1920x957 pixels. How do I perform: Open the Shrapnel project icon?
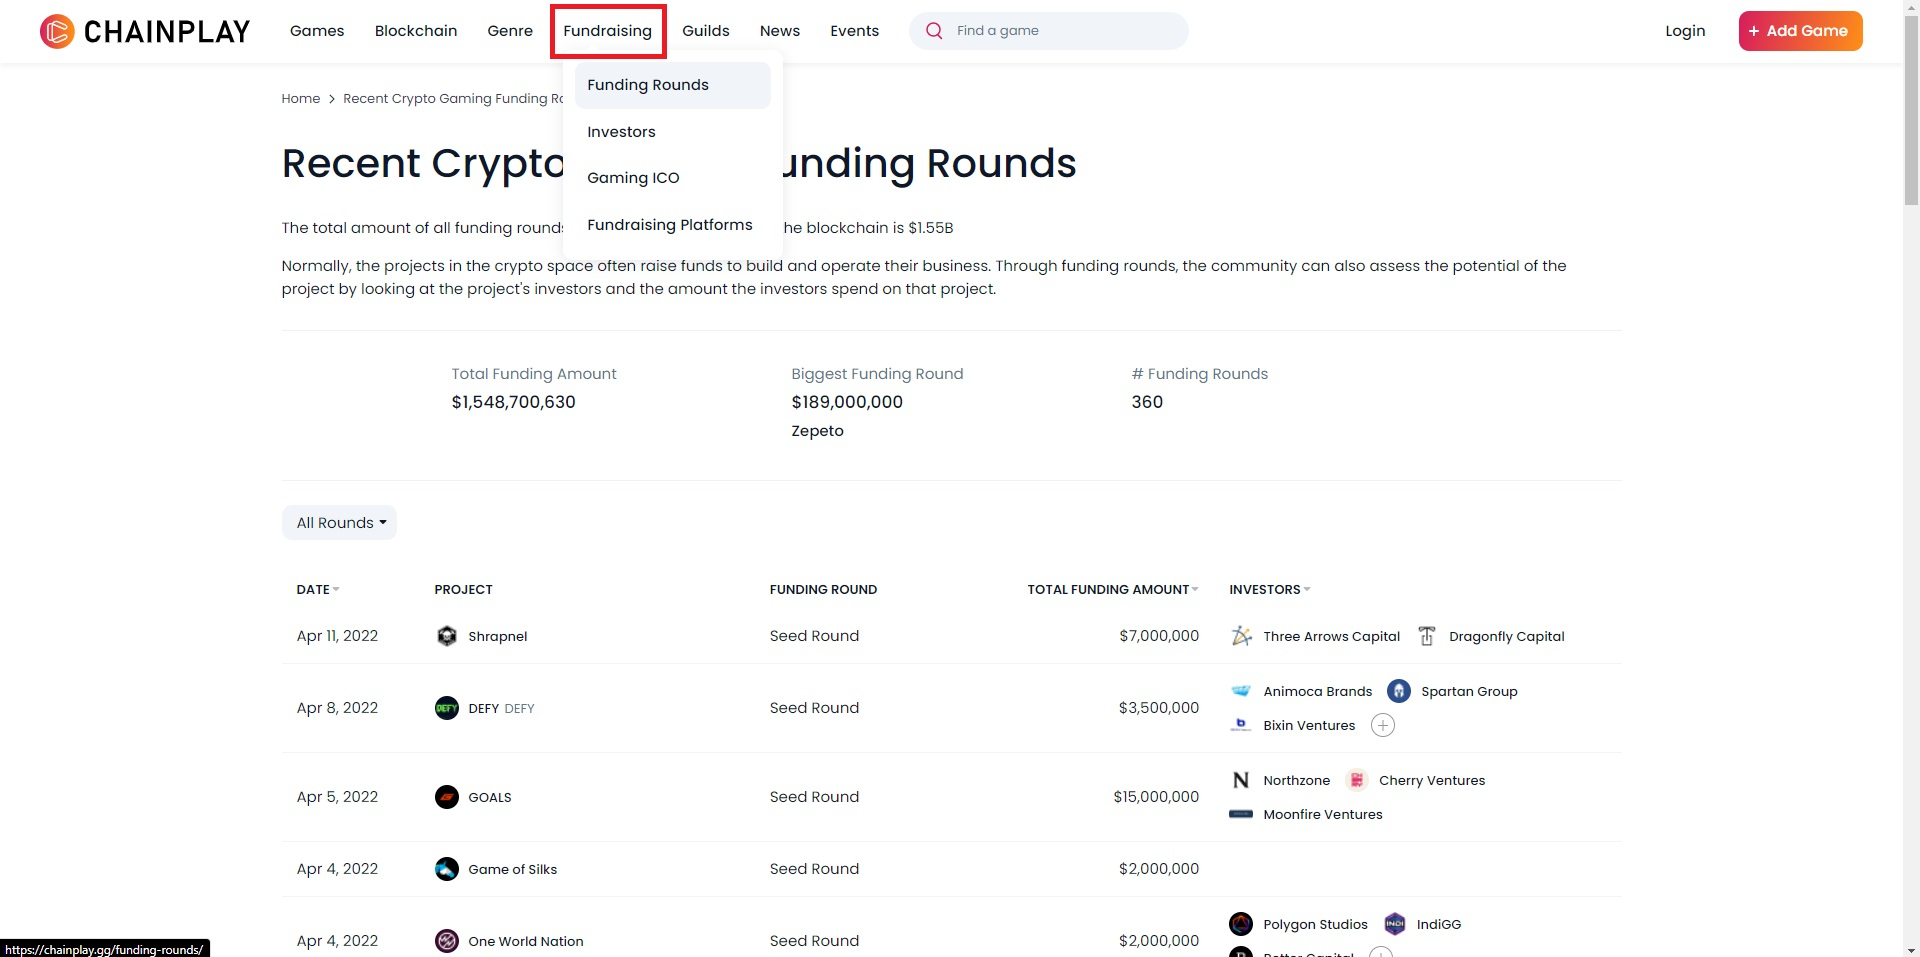(447, 636)
